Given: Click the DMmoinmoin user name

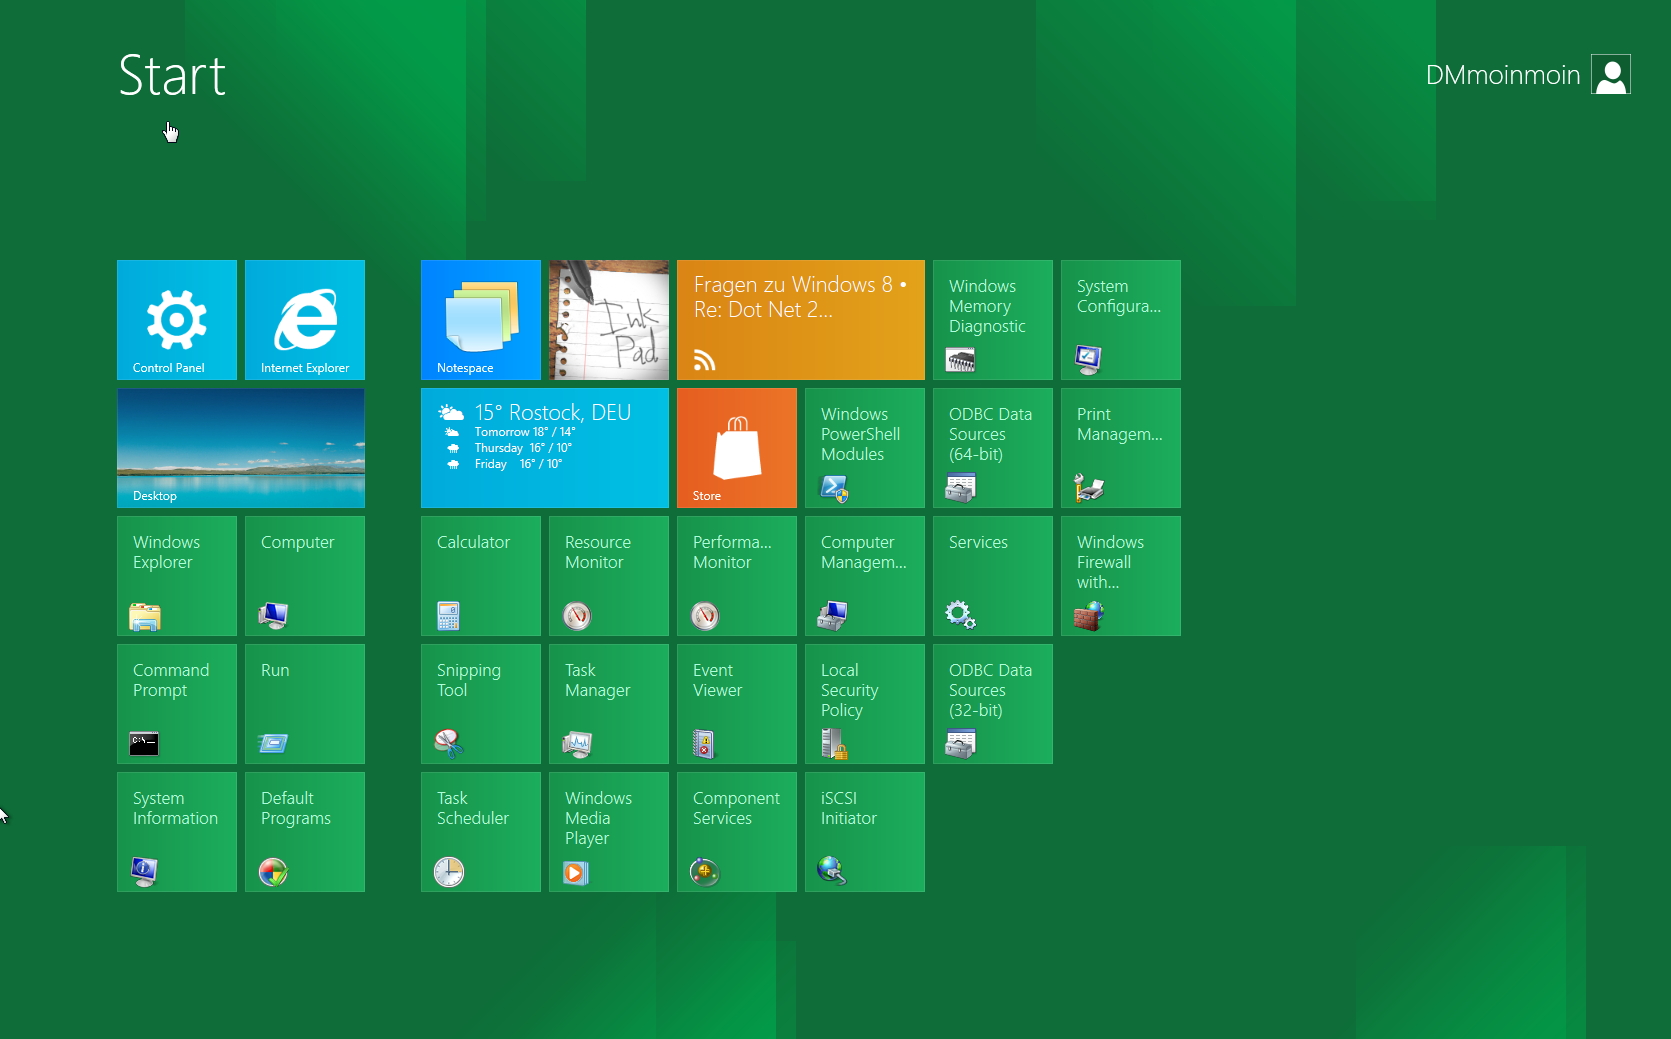Looking at the screenshot, I should (1503, 75).
